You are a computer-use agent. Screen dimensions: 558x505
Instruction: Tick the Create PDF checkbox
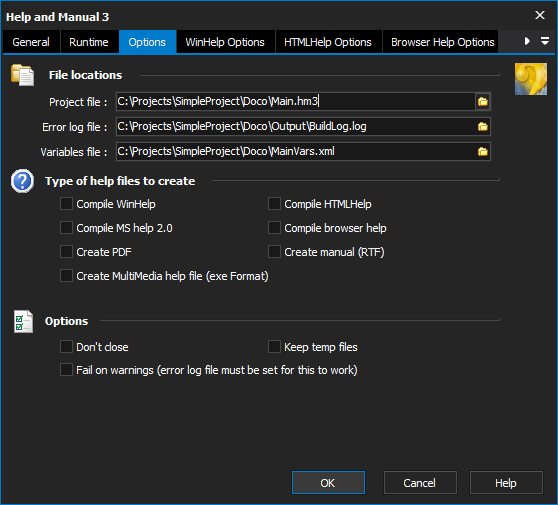[66, 252]
